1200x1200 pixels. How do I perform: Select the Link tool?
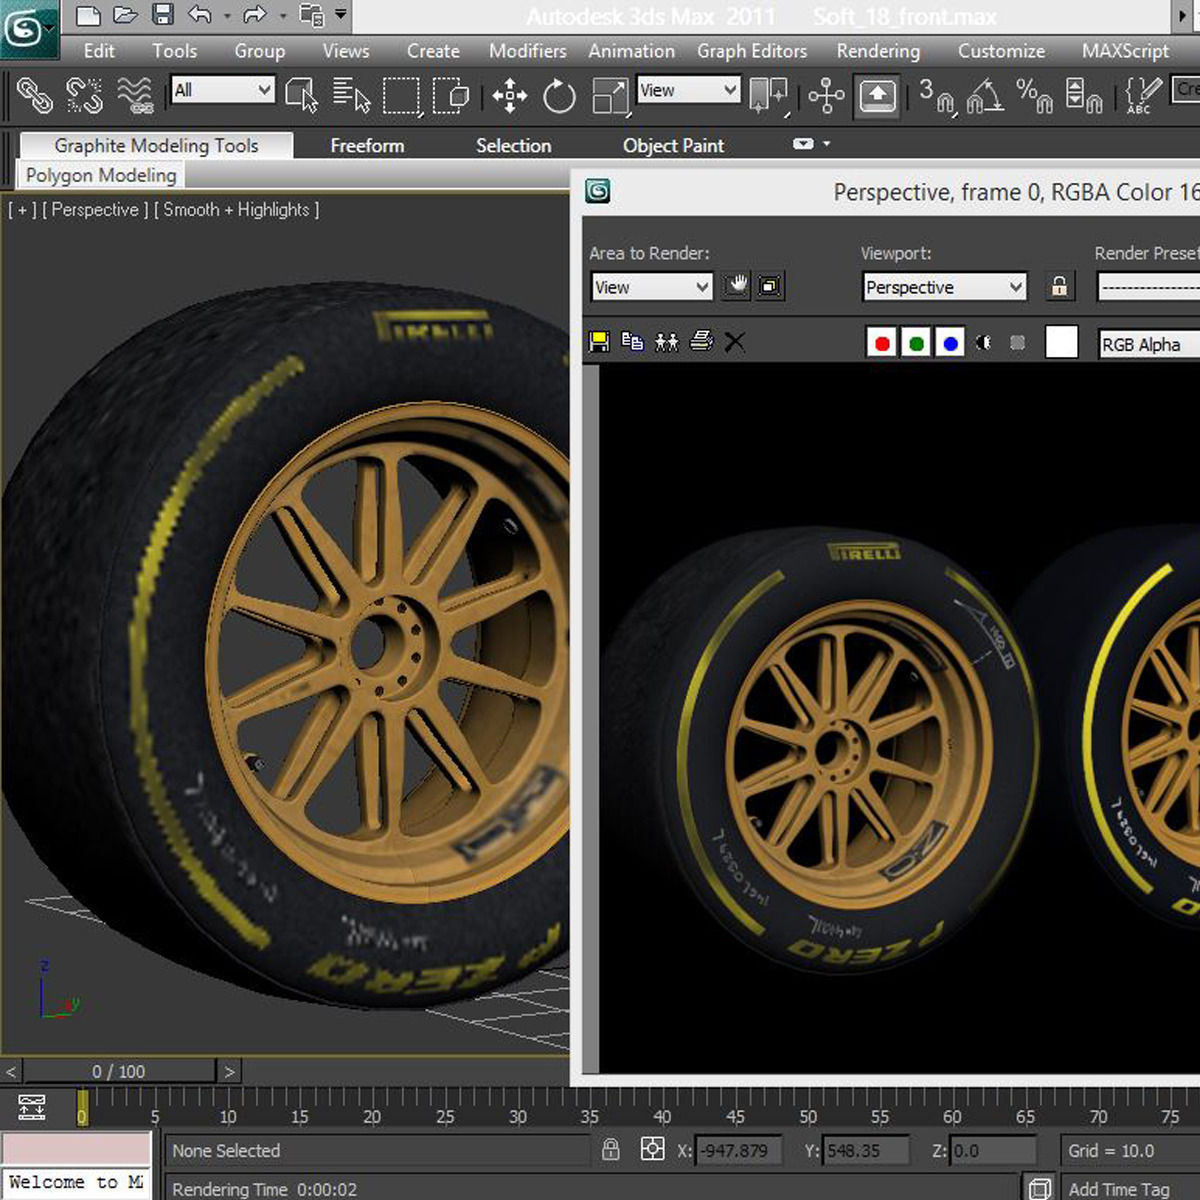(35, 96)
